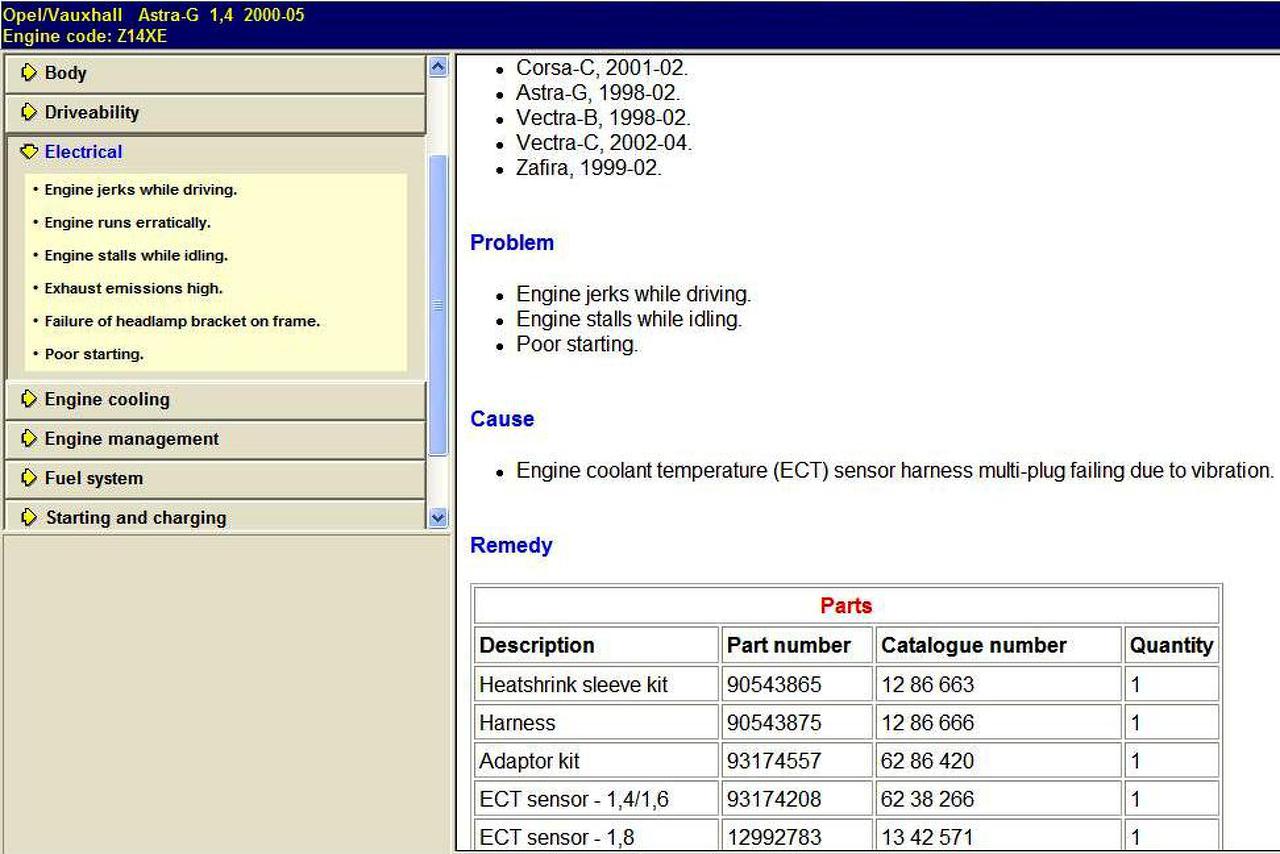Screen dimensions: 1280x854
Task: Open 'Engine runs erratically' topic
Action: pyautogui.click(x=127, y=222)
